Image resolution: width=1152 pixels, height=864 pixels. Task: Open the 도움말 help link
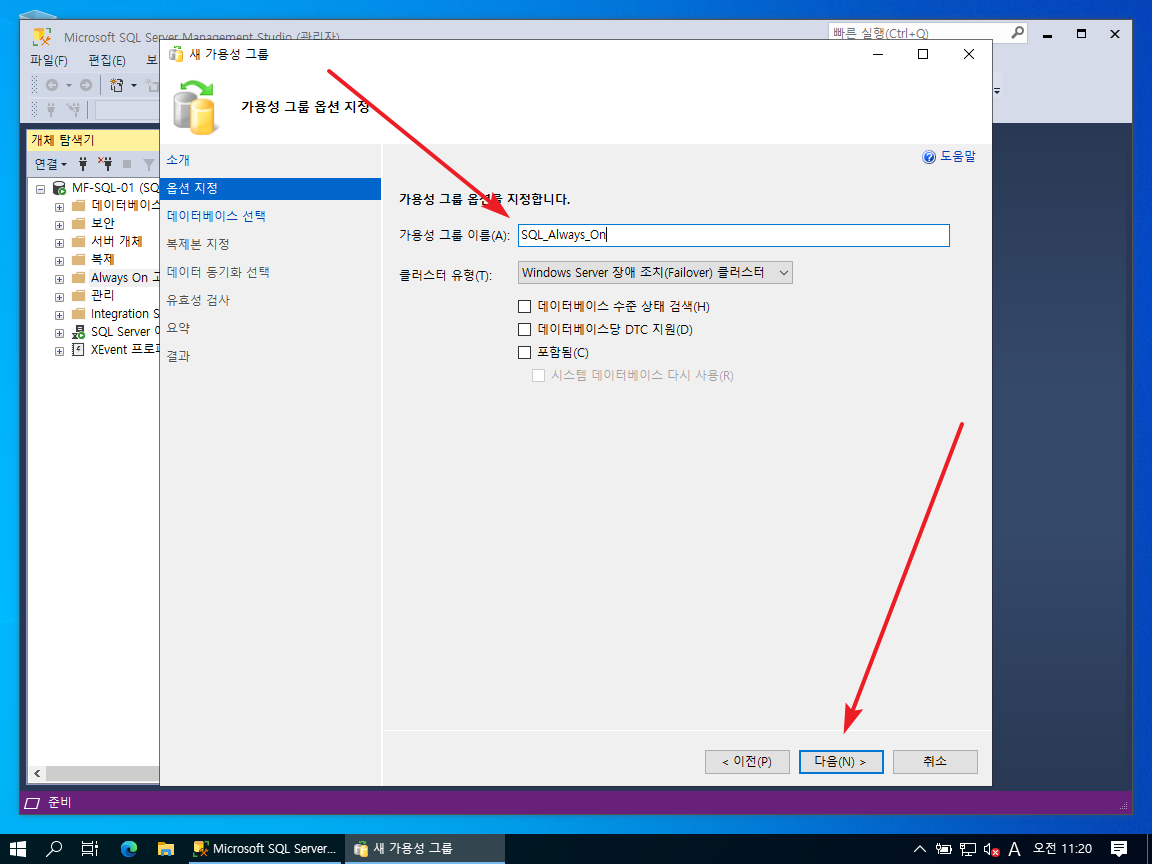pos(957,156)
